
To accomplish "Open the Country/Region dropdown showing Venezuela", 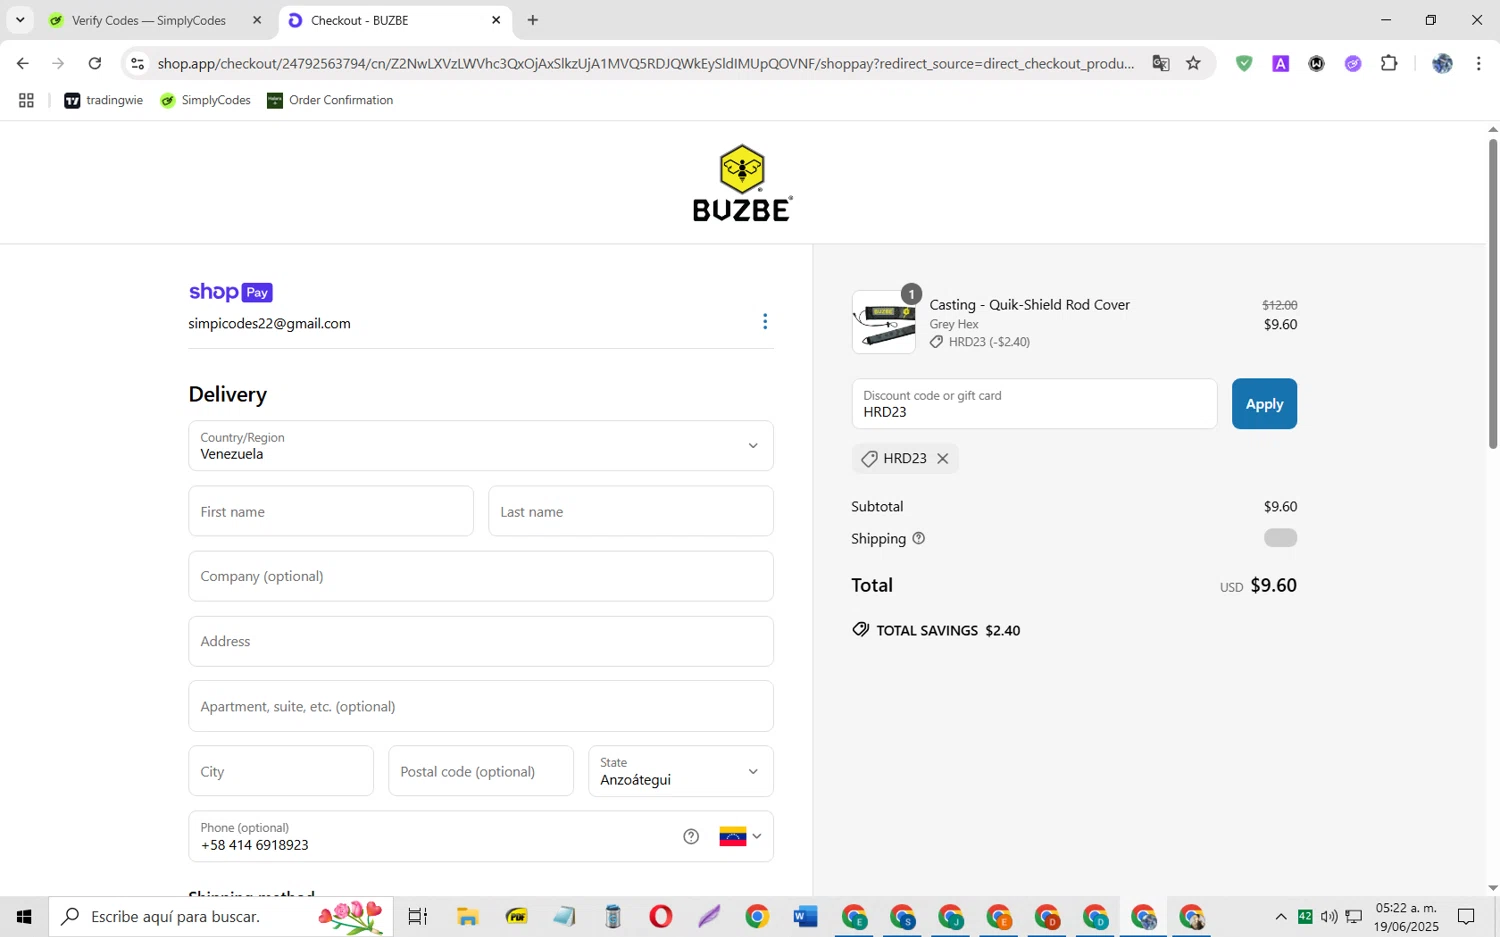I will coord(481,445).
